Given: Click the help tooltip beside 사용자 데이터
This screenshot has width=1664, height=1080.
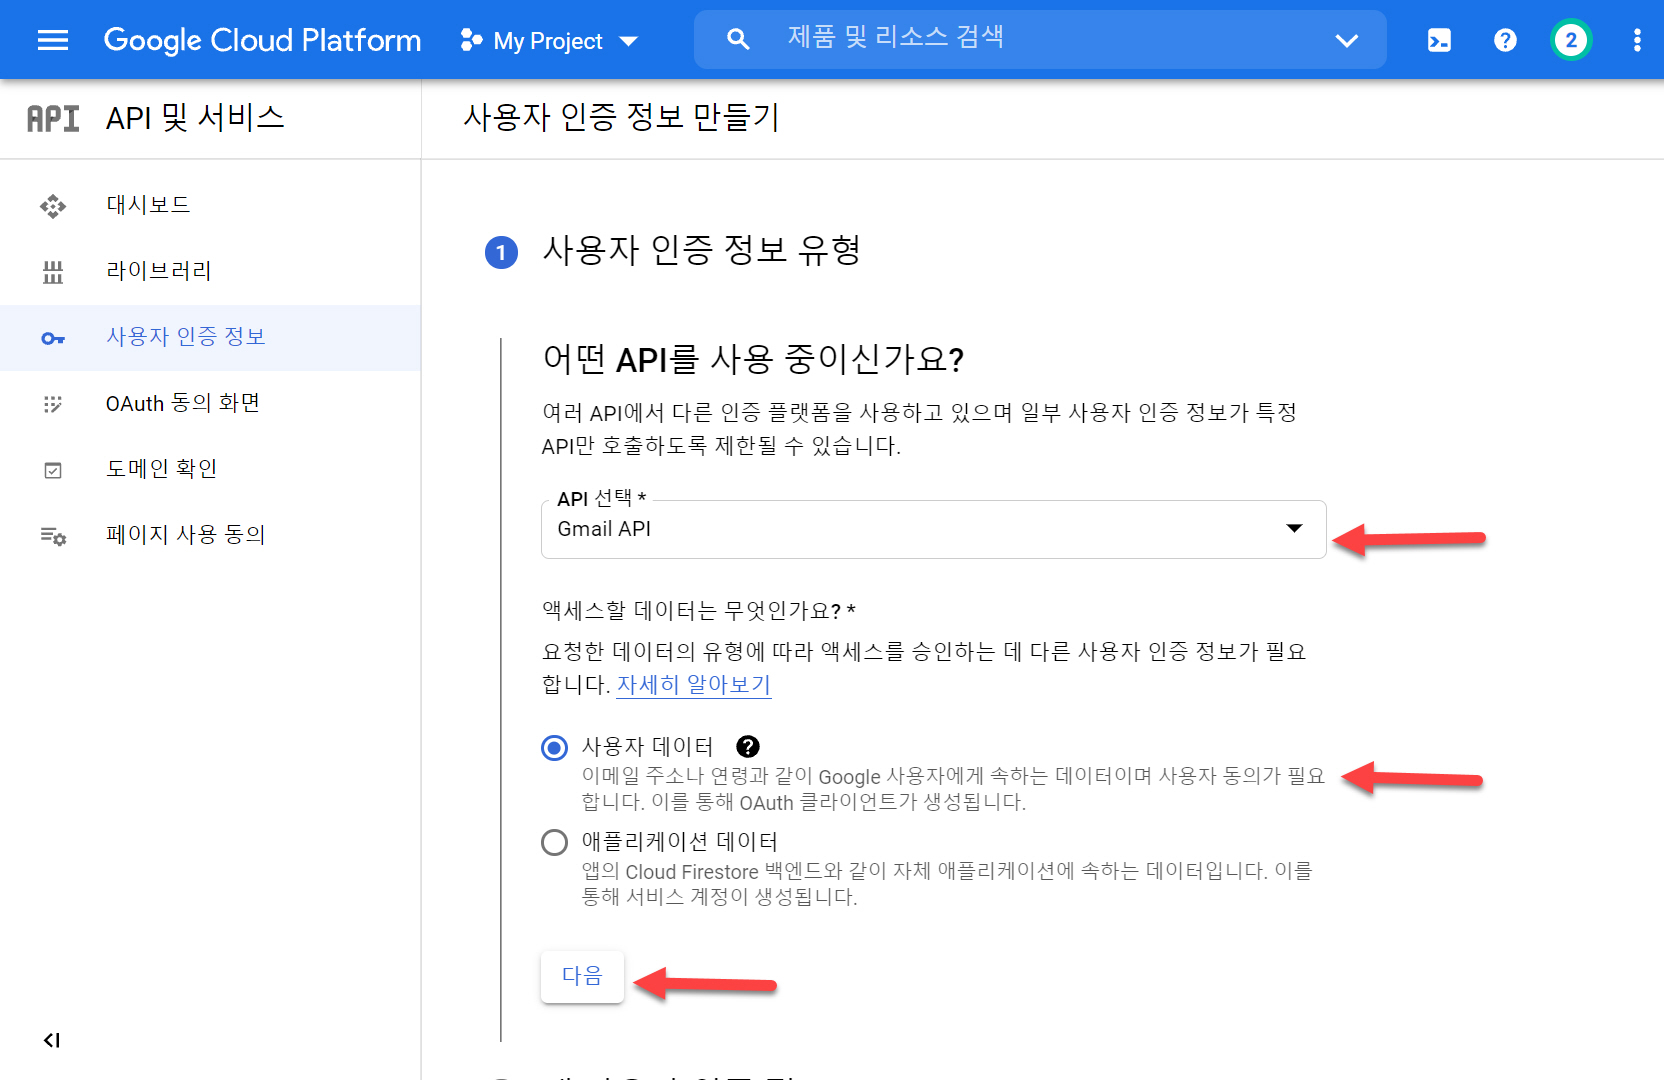Looking at the screenshot, I should coord(748,746).
